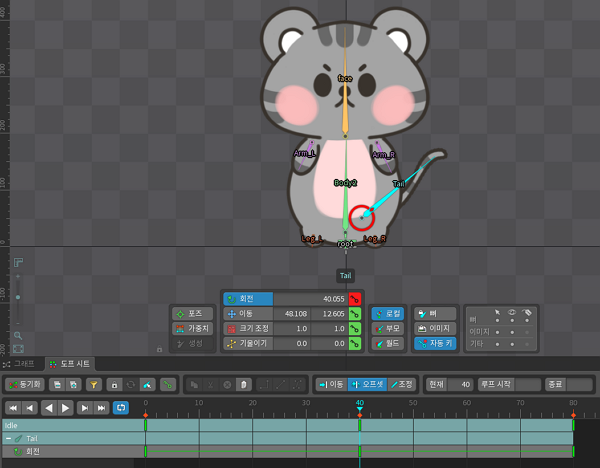600x468 pixels.
Task: Click the green key icon in dopesheet toolbar
Action: coord(168,385)
